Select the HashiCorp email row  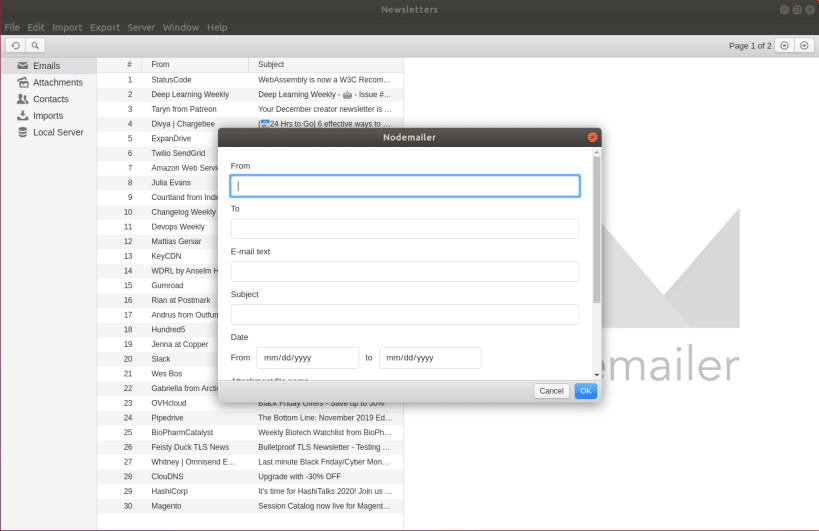(250, 491)
